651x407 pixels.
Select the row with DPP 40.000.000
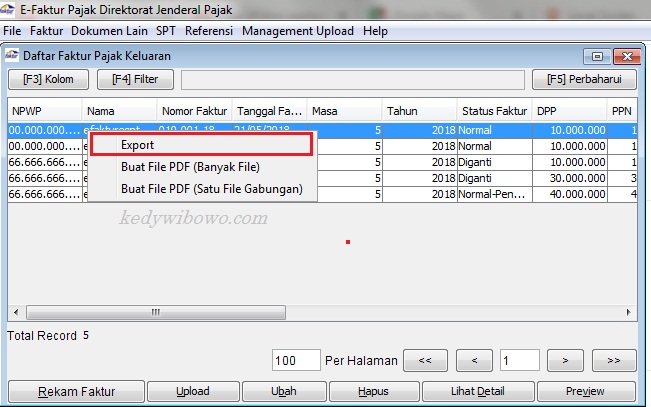coord(322,194)
